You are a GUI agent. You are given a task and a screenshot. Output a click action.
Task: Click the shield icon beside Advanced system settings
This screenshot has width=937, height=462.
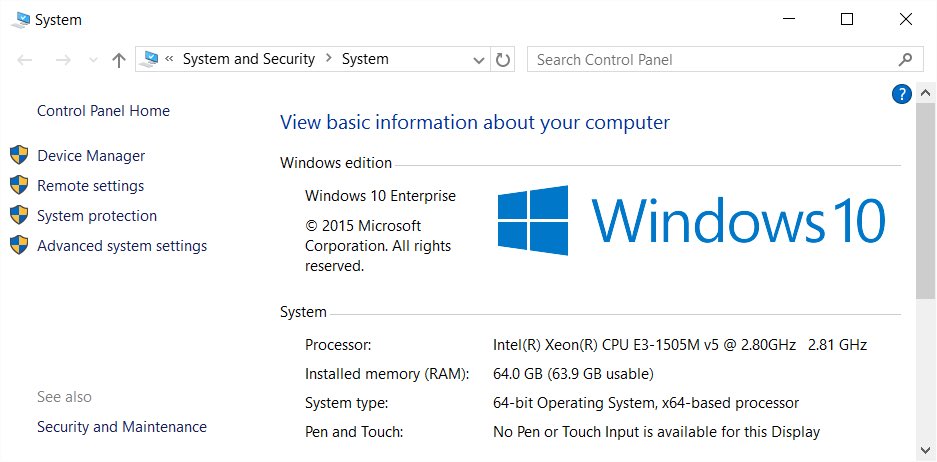(x=19, y=244)
